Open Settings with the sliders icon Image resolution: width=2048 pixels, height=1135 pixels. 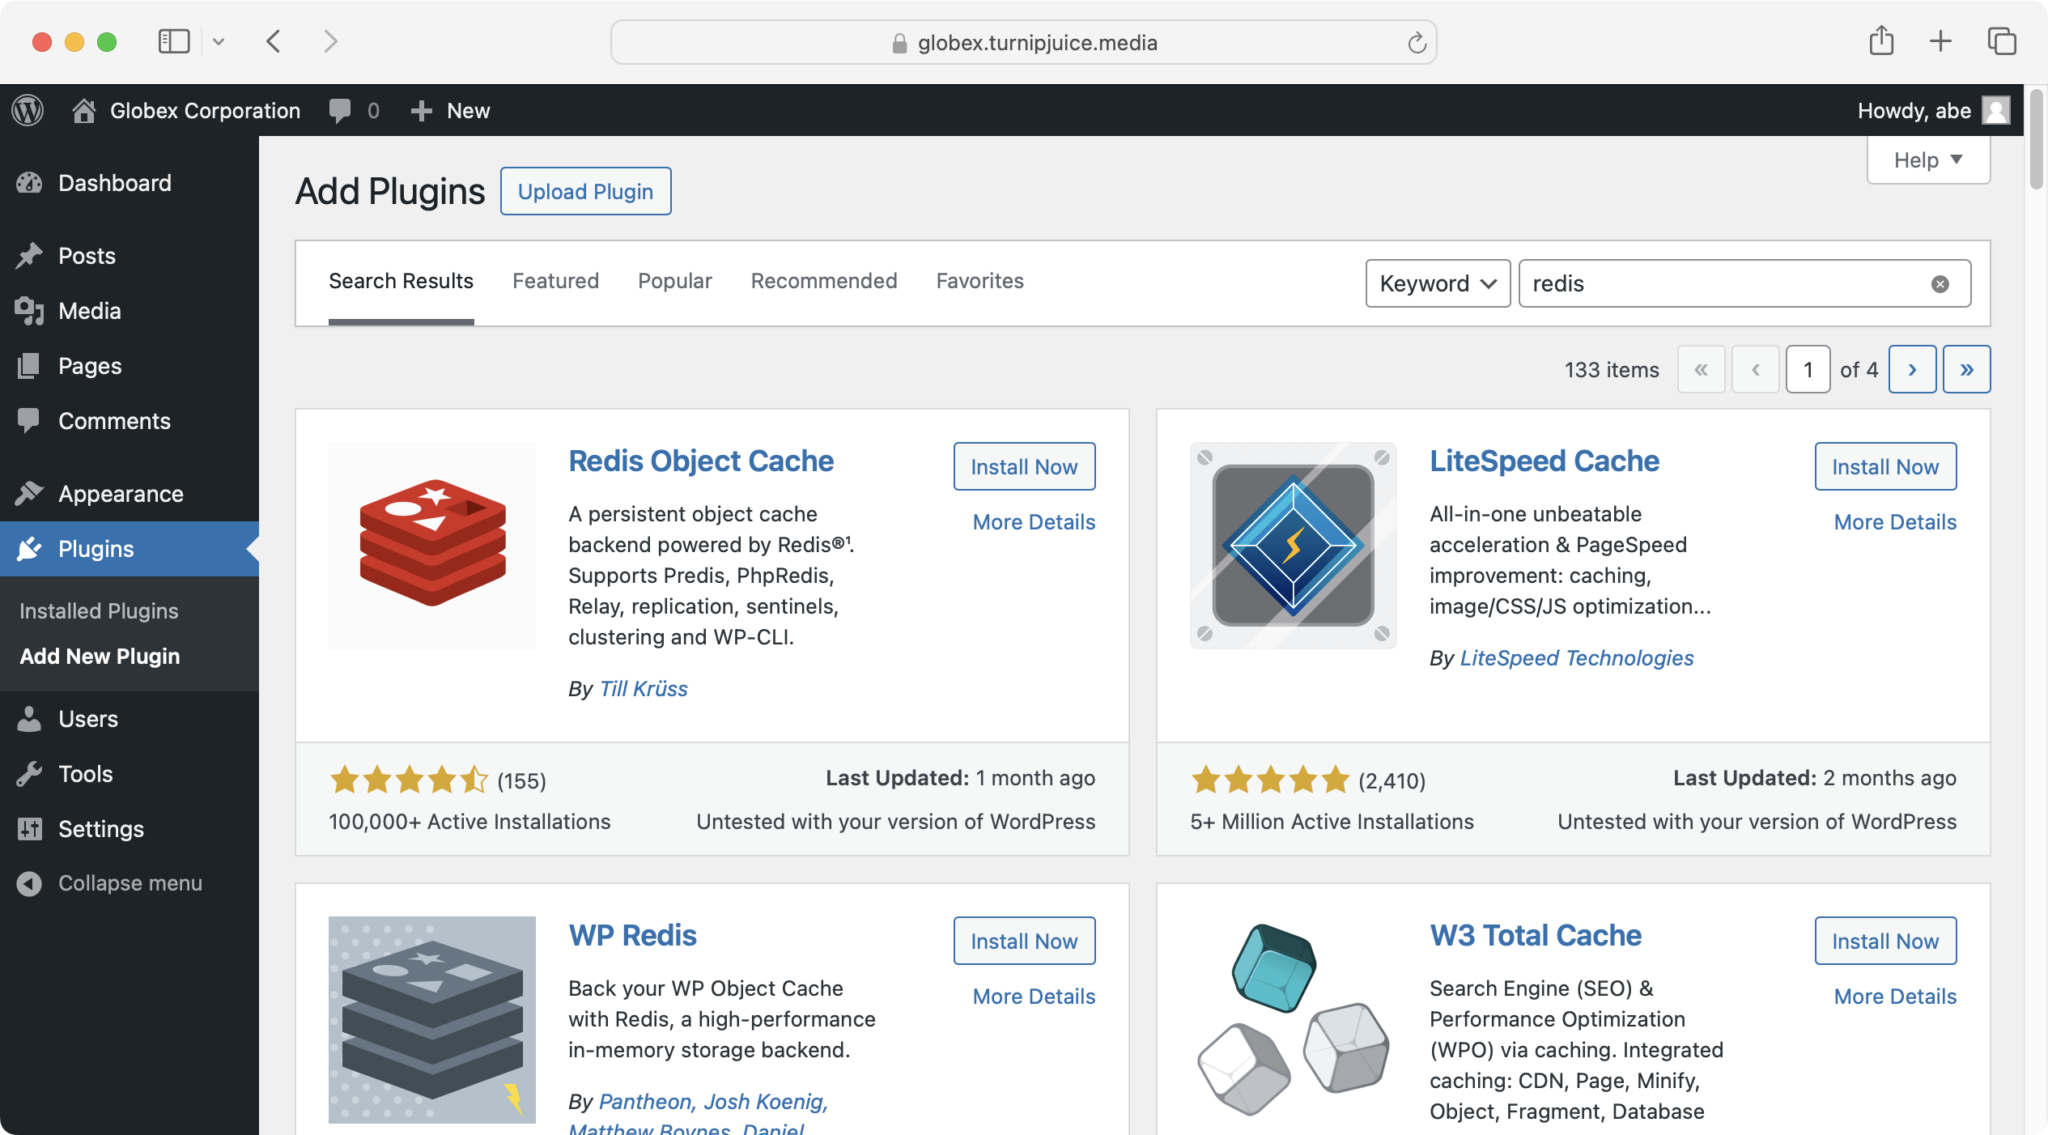[29, 829]
